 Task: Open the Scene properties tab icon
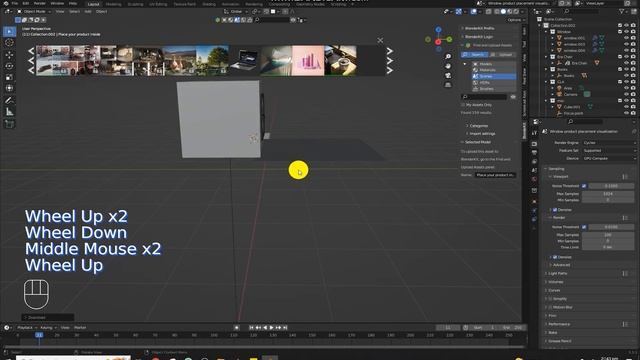coord(534,171)
